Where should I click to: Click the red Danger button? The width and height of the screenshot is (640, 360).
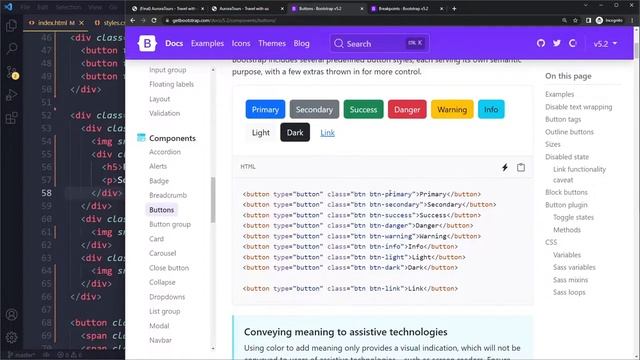point(407,109)
